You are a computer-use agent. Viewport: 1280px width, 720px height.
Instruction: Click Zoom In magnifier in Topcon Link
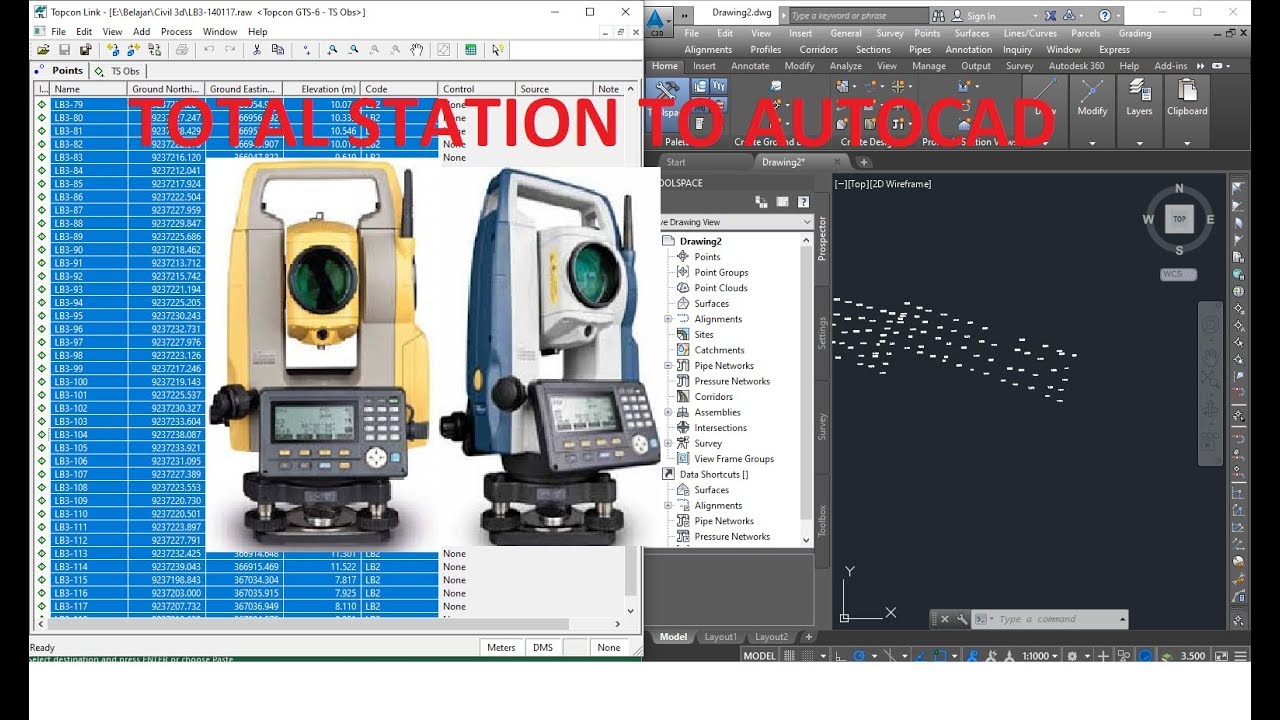332,49
